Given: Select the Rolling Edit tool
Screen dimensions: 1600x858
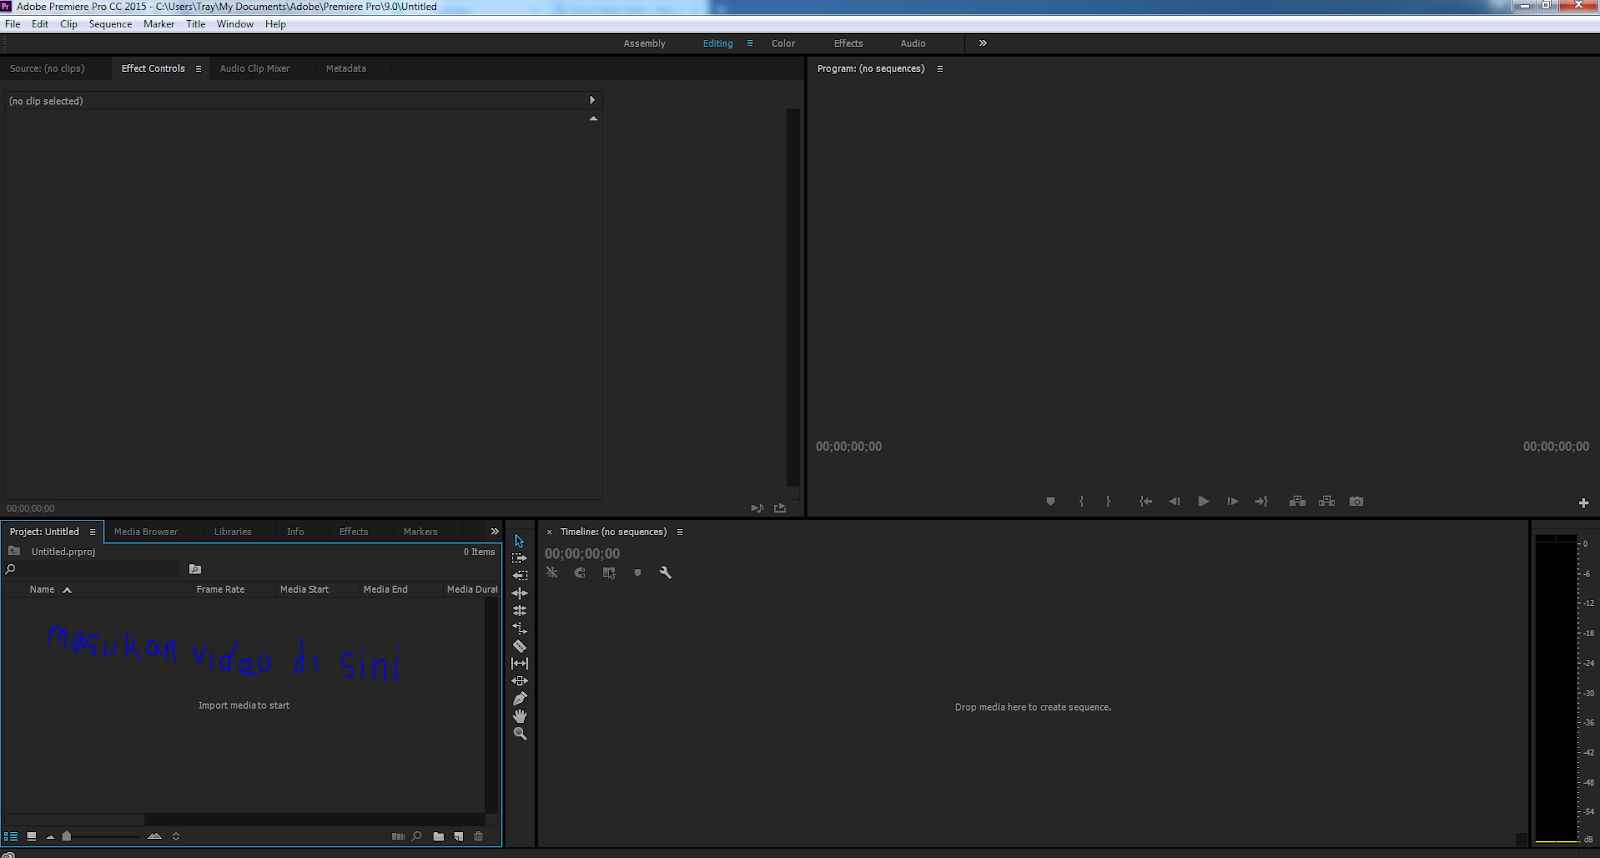Looking at the screenshot, I should click(x=519, y=610).
